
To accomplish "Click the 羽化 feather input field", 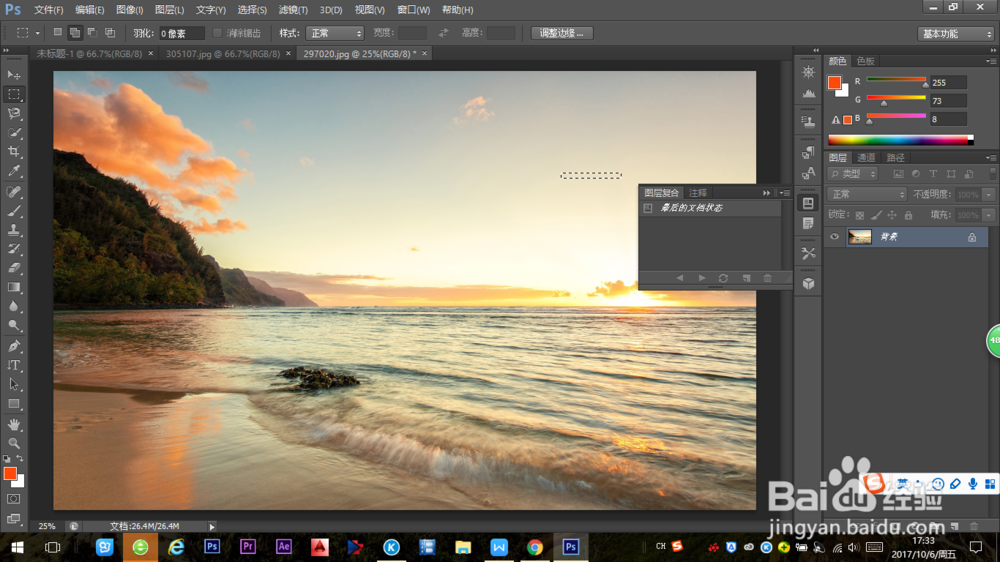I will (x=181, y=33).
